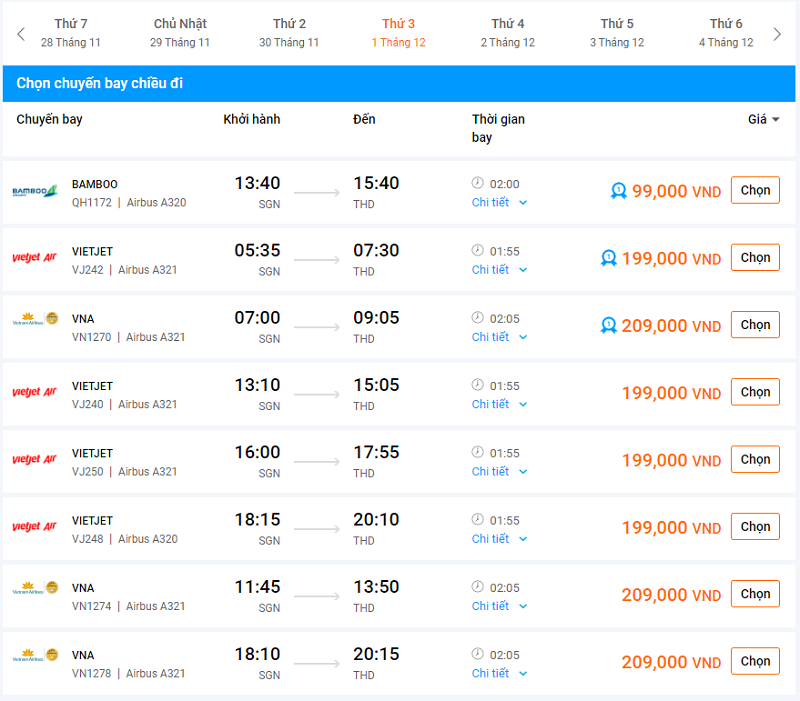Select VNA flight VN1274 using Chọn

click(755, 594)
